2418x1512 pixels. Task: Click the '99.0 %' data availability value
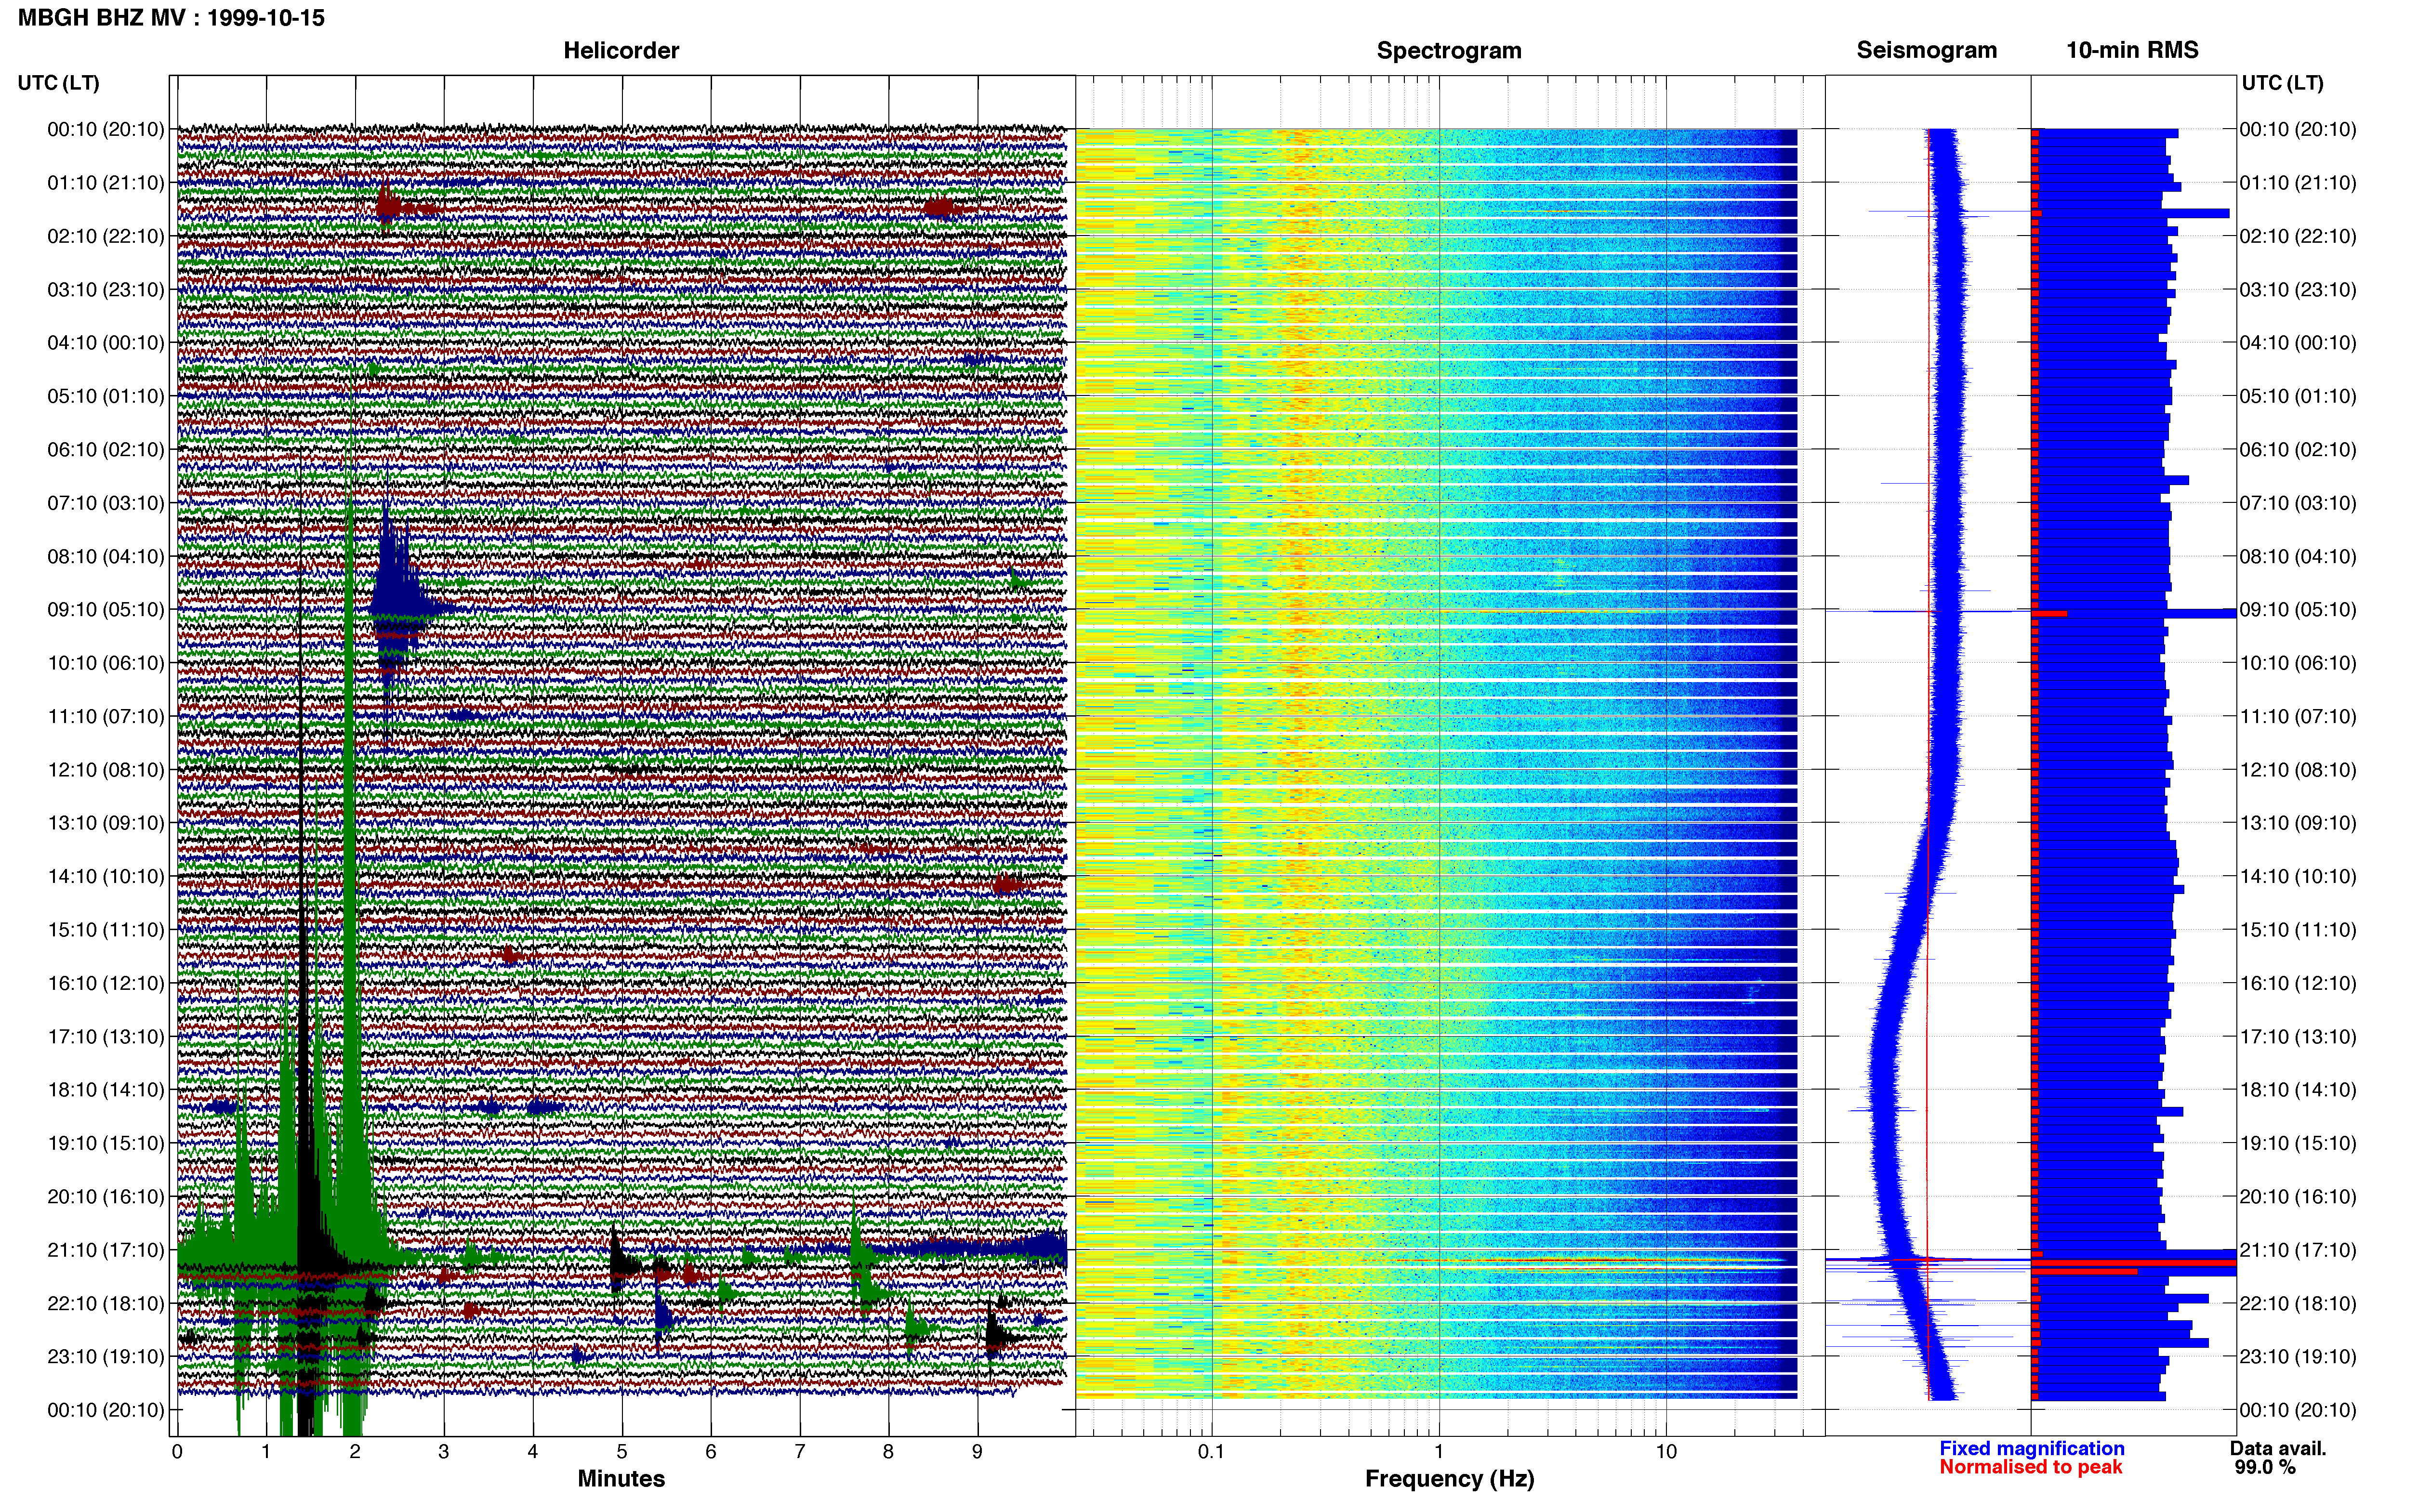coord(2265,1467)
